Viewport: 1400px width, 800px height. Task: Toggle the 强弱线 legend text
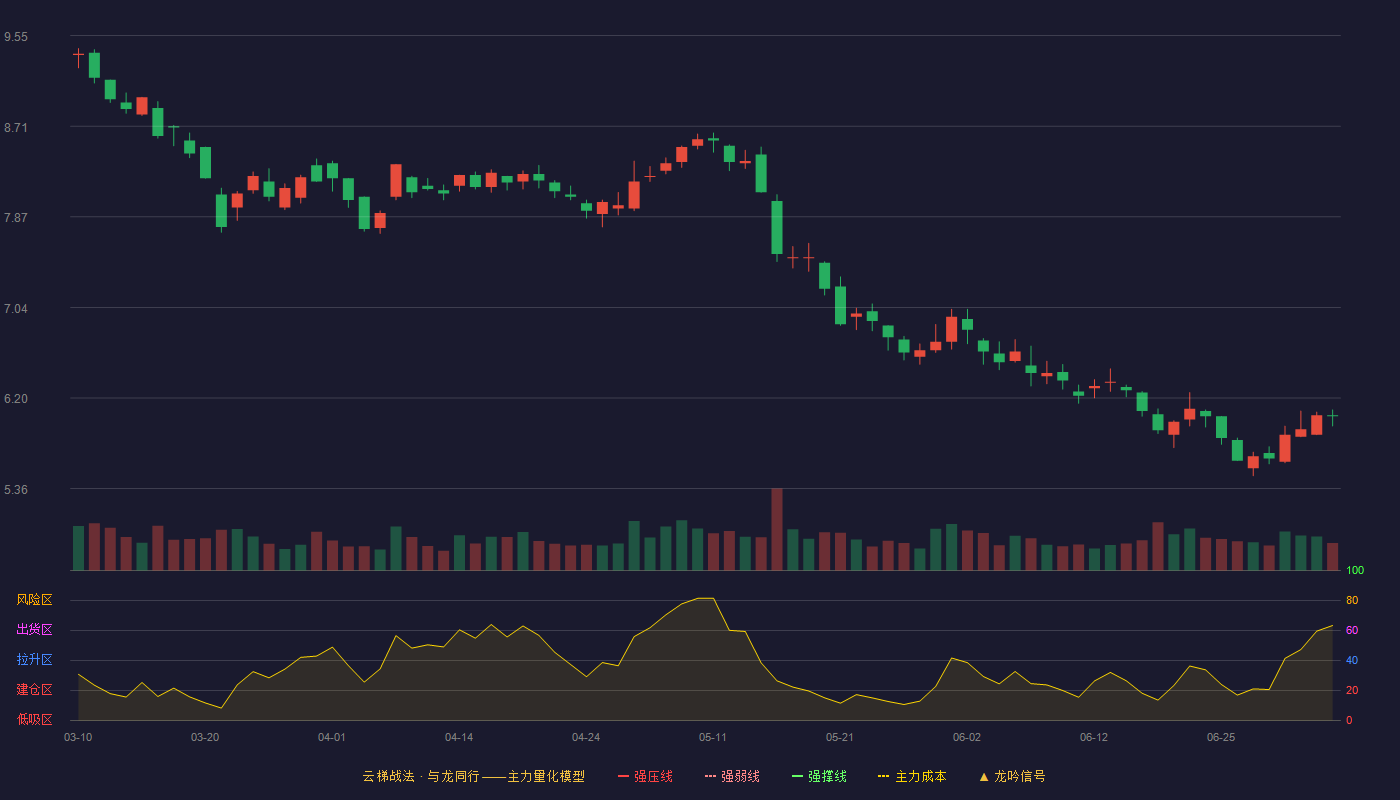pos(740,776)
